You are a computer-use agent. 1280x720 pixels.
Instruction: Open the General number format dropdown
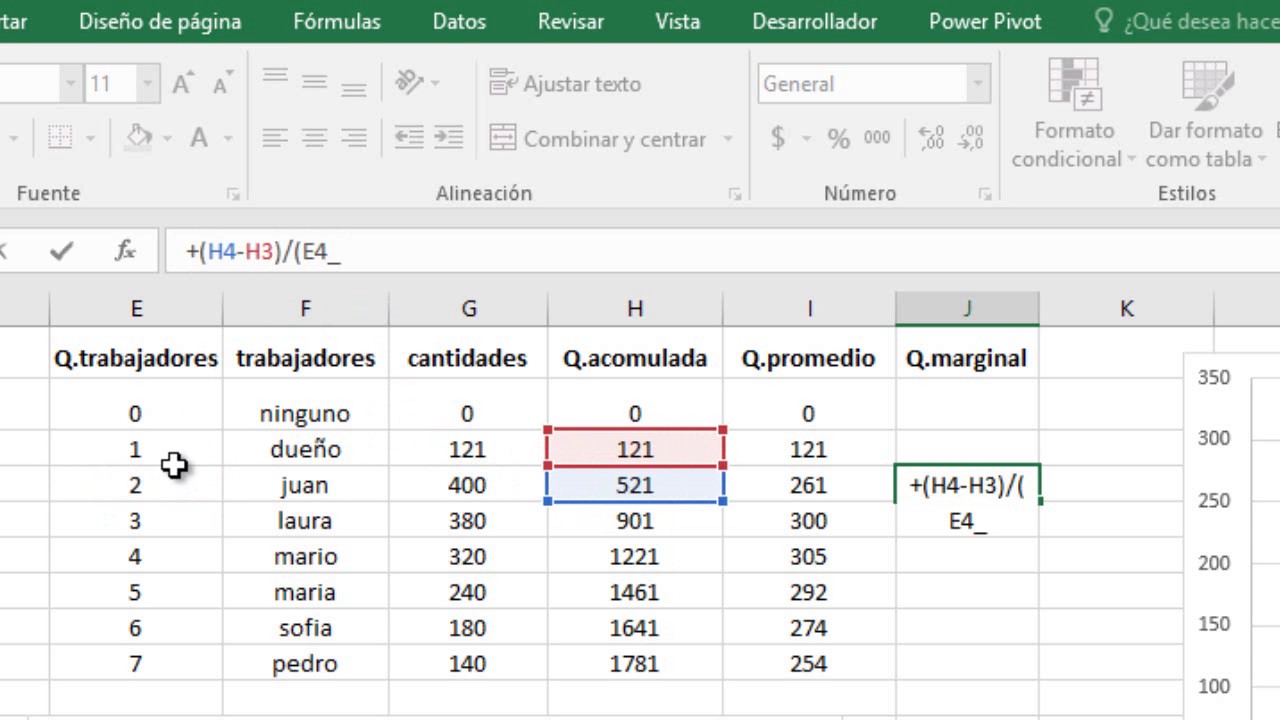coord(978,84)
